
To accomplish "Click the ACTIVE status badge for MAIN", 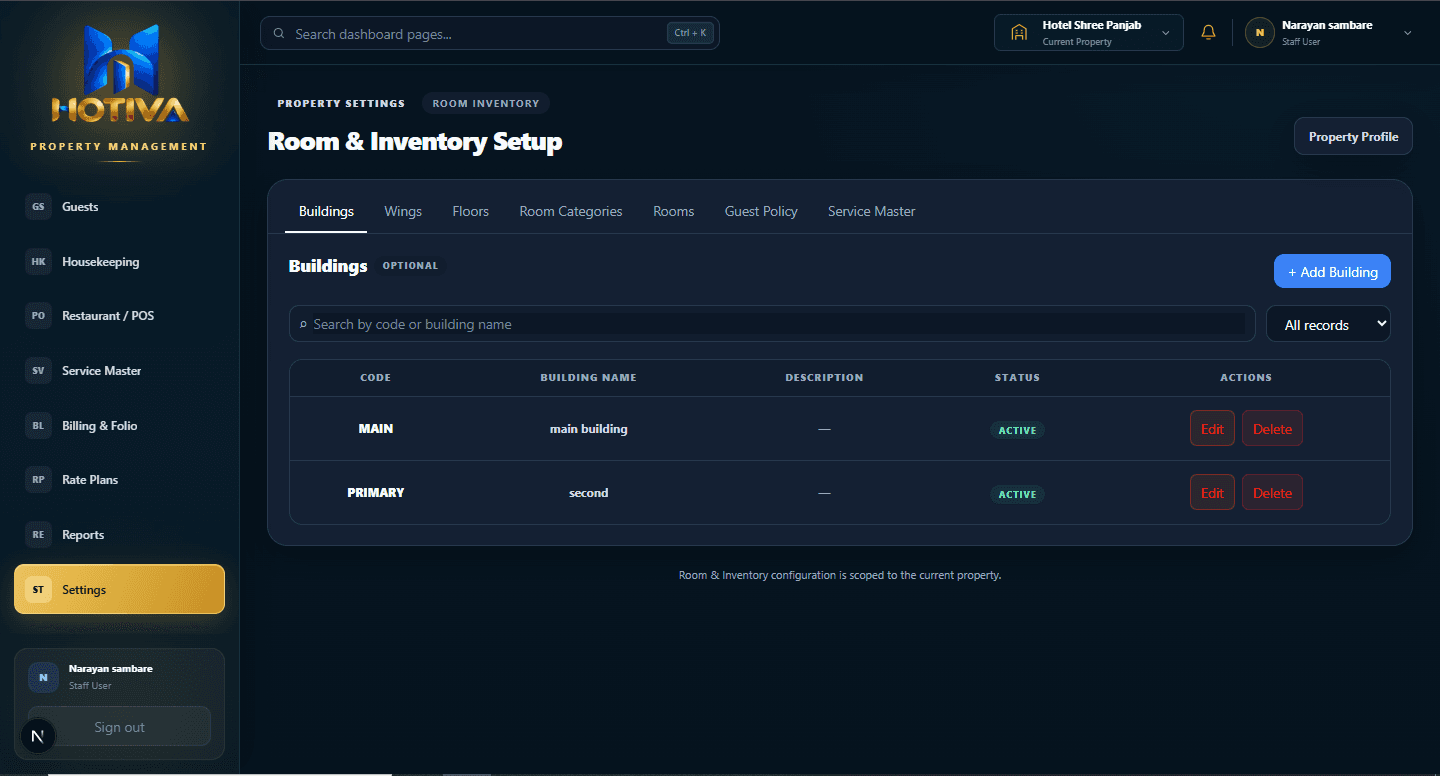I will pos(1017,430).
